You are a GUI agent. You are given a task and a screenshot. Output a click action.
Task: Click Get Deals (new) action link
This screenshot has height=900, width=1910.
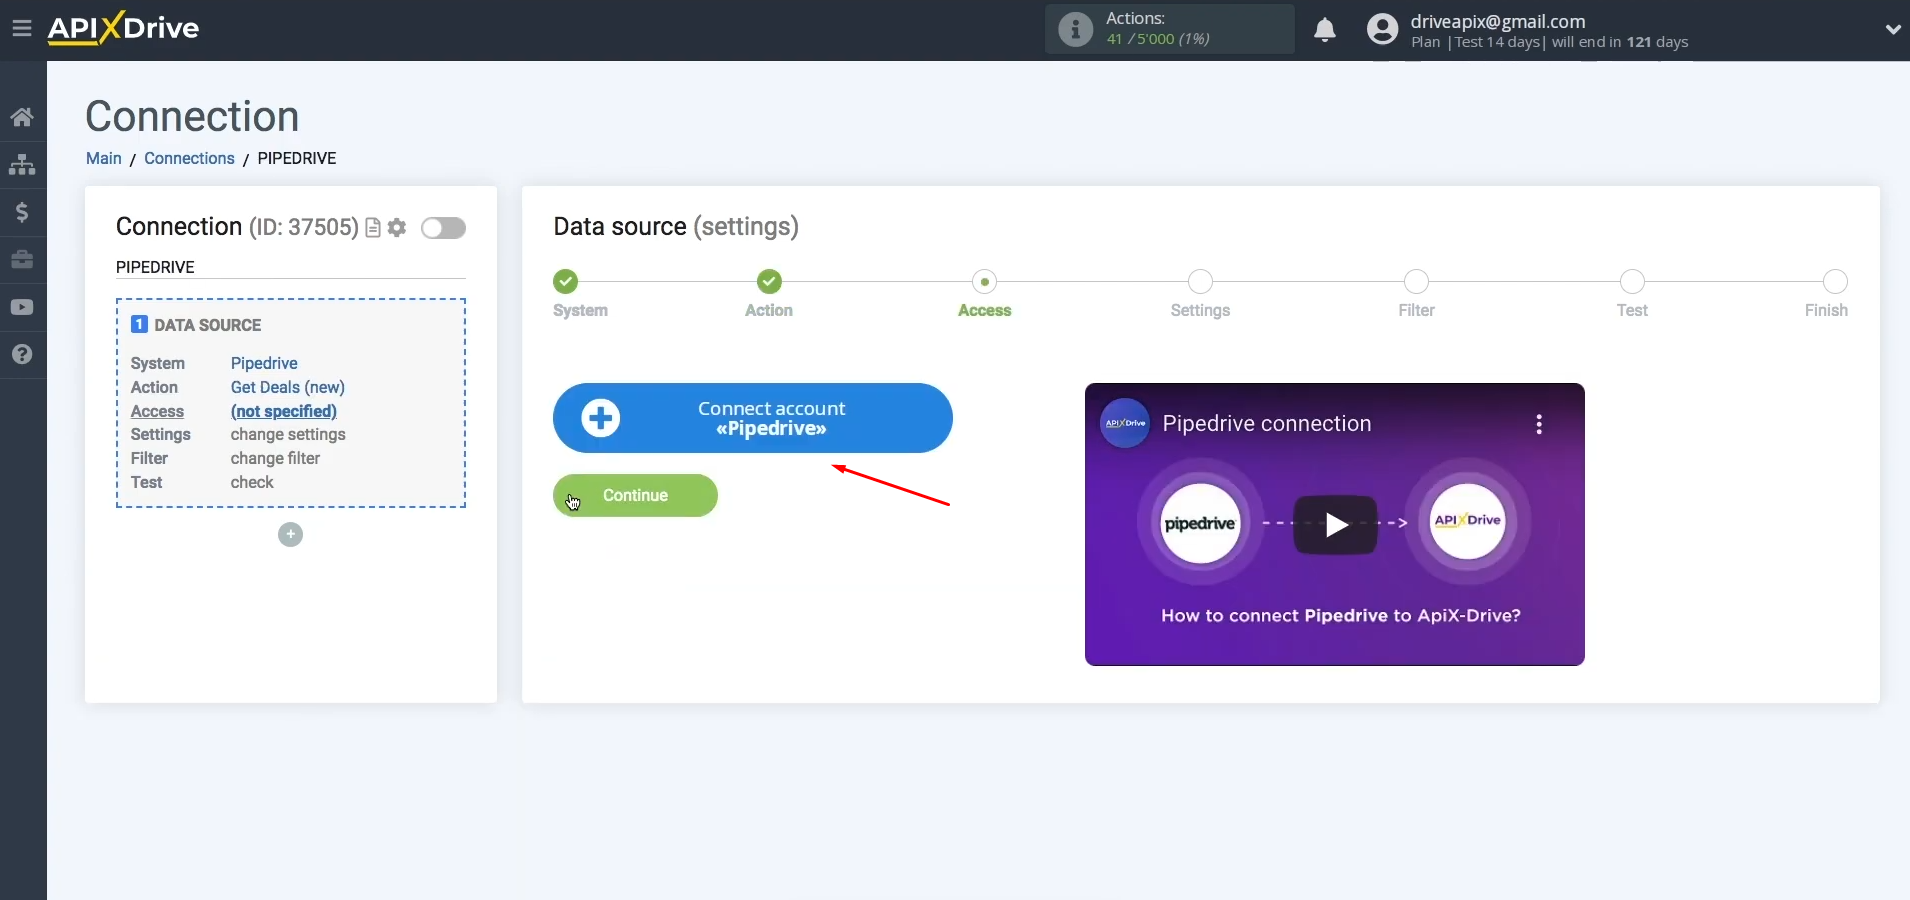(x=288, y=387)
